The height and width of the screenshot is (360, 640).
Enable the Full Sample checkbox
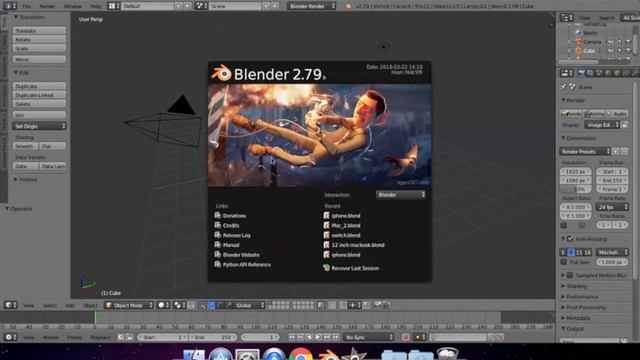pyautogui.click(x=564, y=262)
